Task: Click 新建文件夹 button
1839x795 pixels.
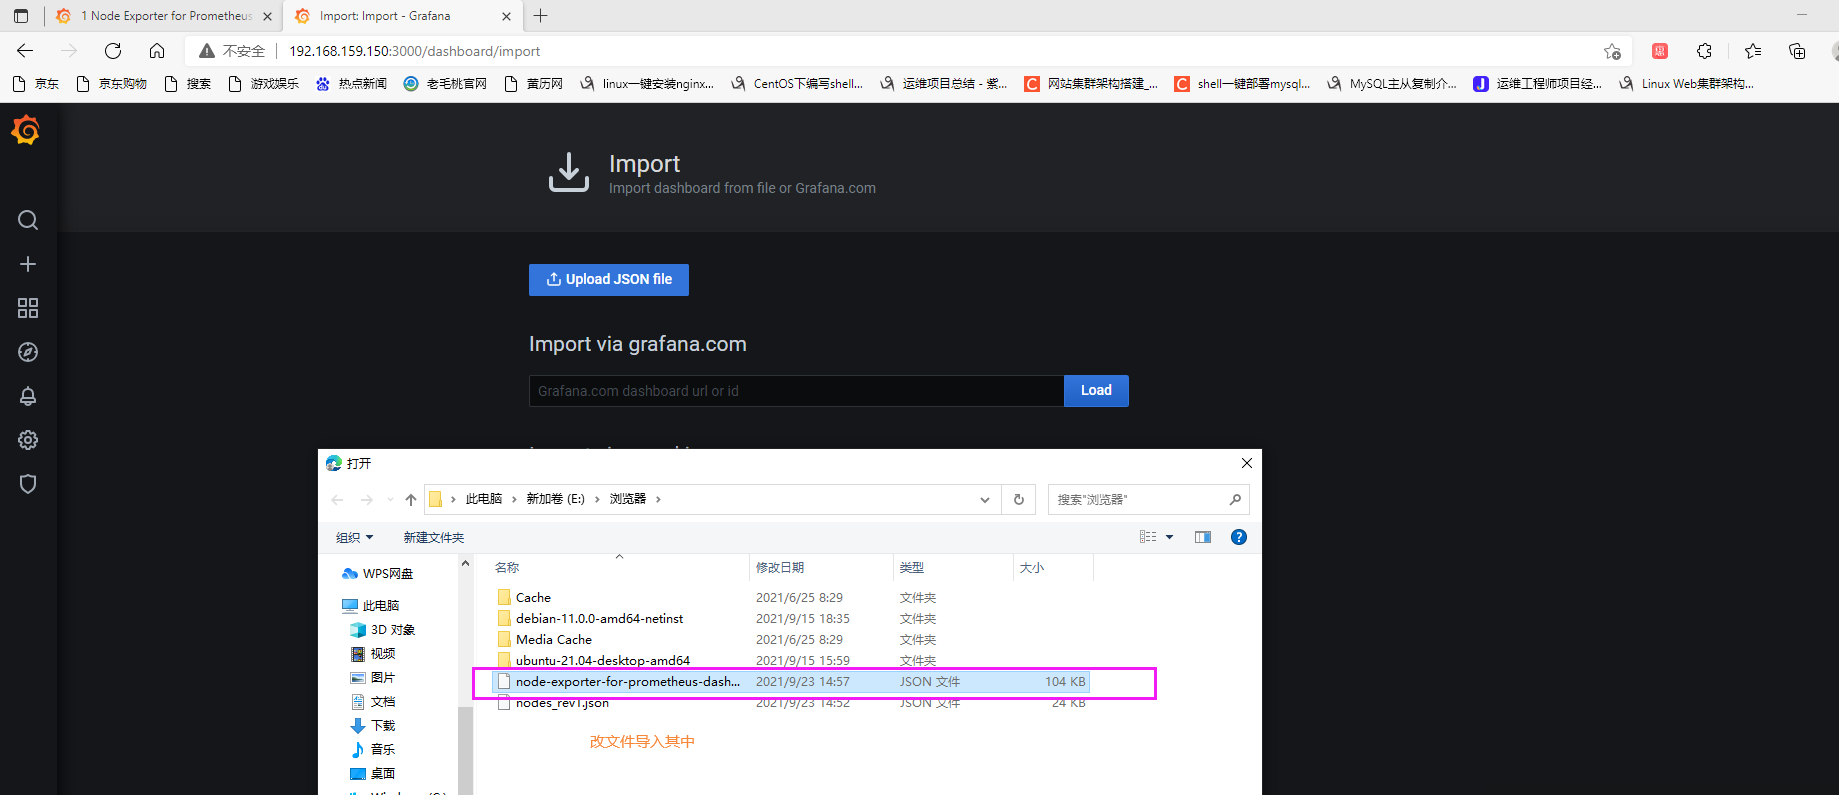Action: tap(434, 537)
